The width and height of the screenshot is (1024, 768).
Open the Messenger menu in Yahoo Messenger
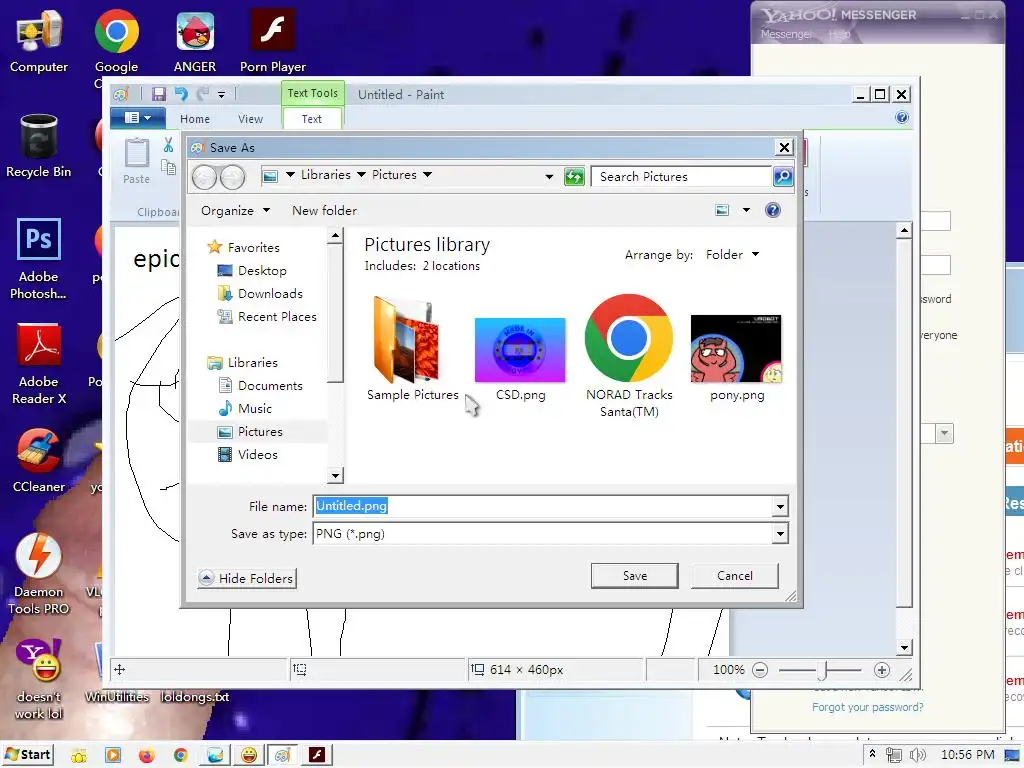click(x=786, y=34)
